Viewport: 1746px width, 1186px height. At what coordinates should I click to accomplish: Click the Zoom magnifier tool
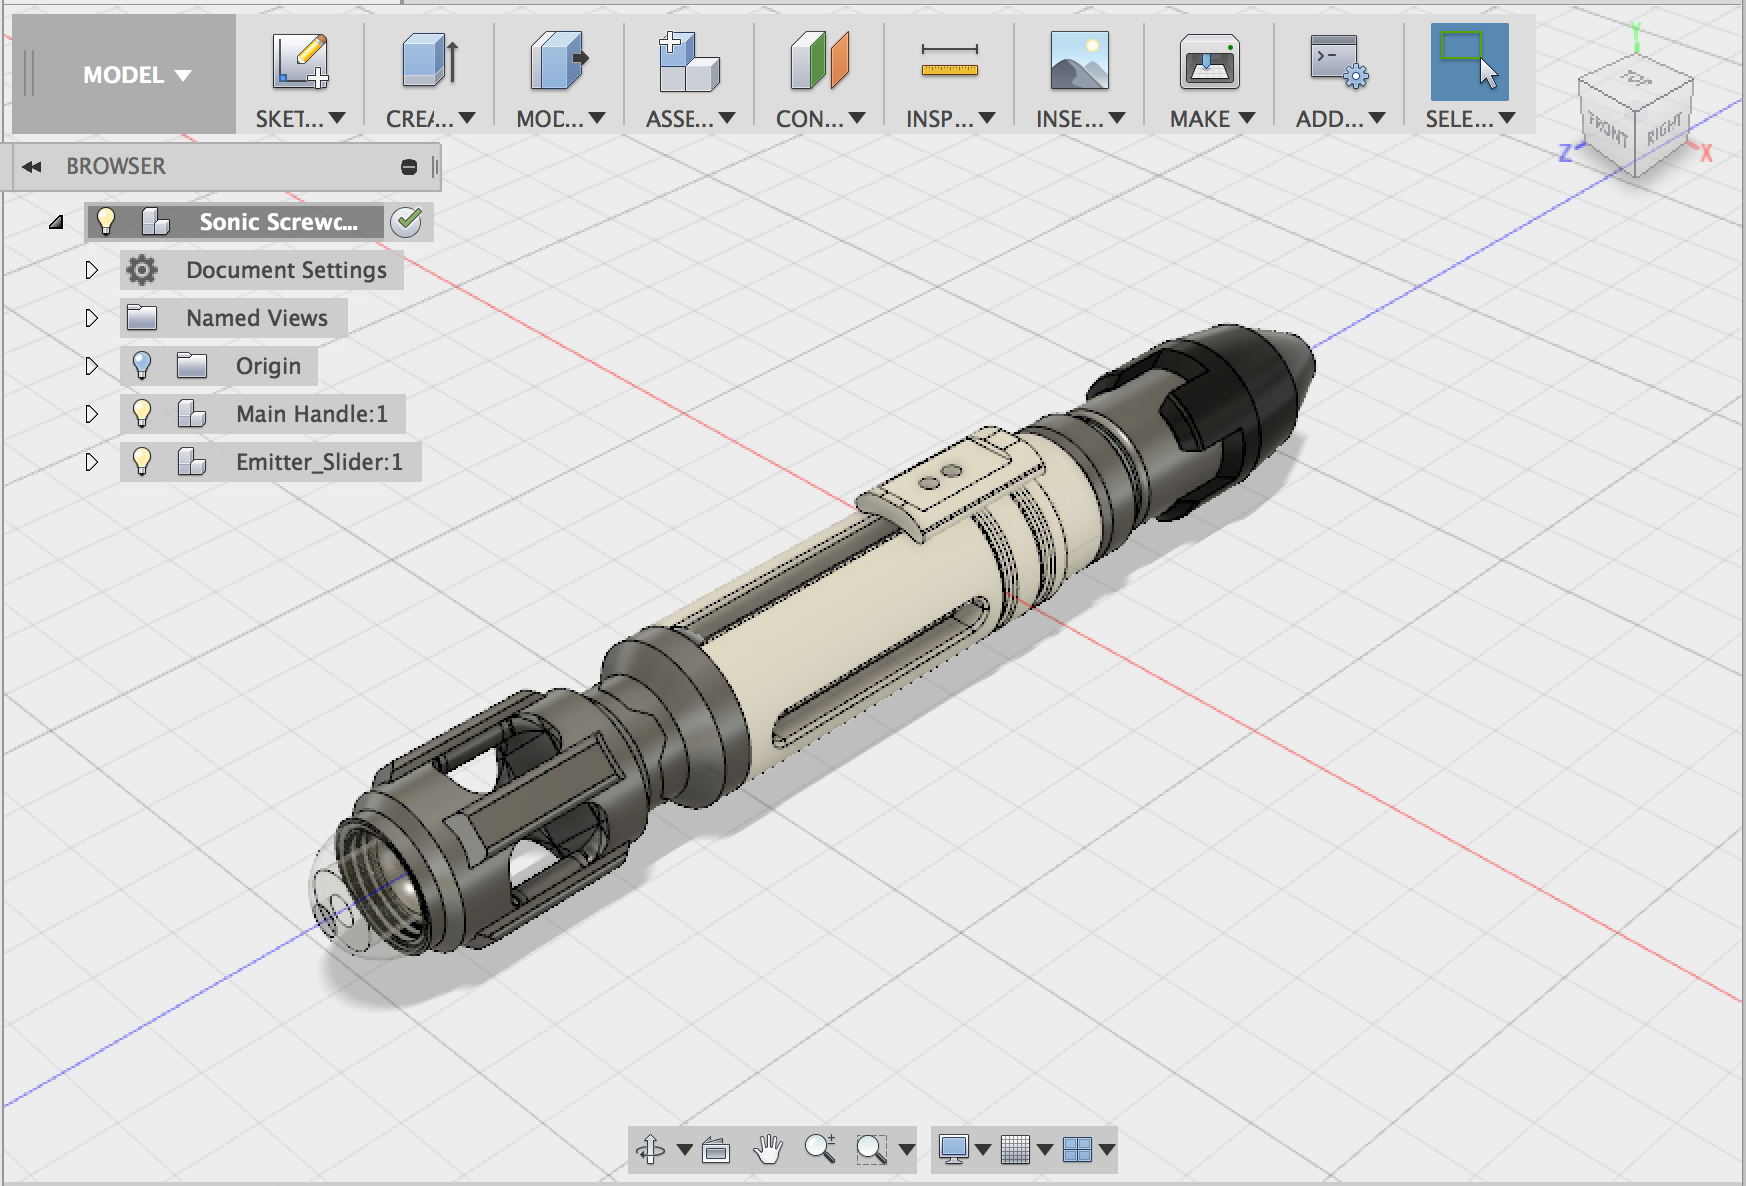click(820, 1149)
